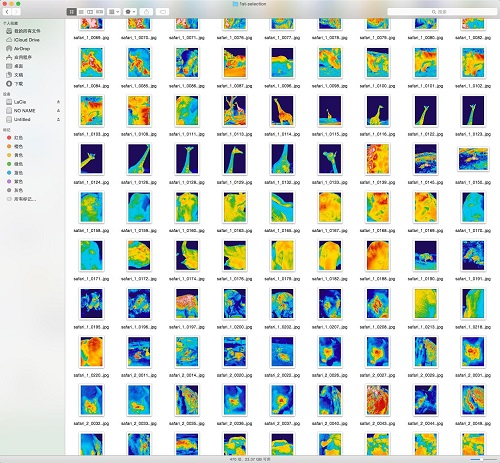The height and width of the screenshot is (463, 500).
Task: Select the safari_1_0174.jpg thumbnail
Action: pyautogui.click(x=187, y=255)
